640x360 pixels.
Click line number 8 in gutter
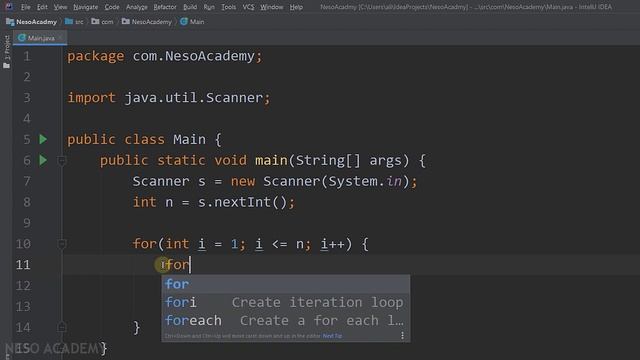[x=27, y=202]
